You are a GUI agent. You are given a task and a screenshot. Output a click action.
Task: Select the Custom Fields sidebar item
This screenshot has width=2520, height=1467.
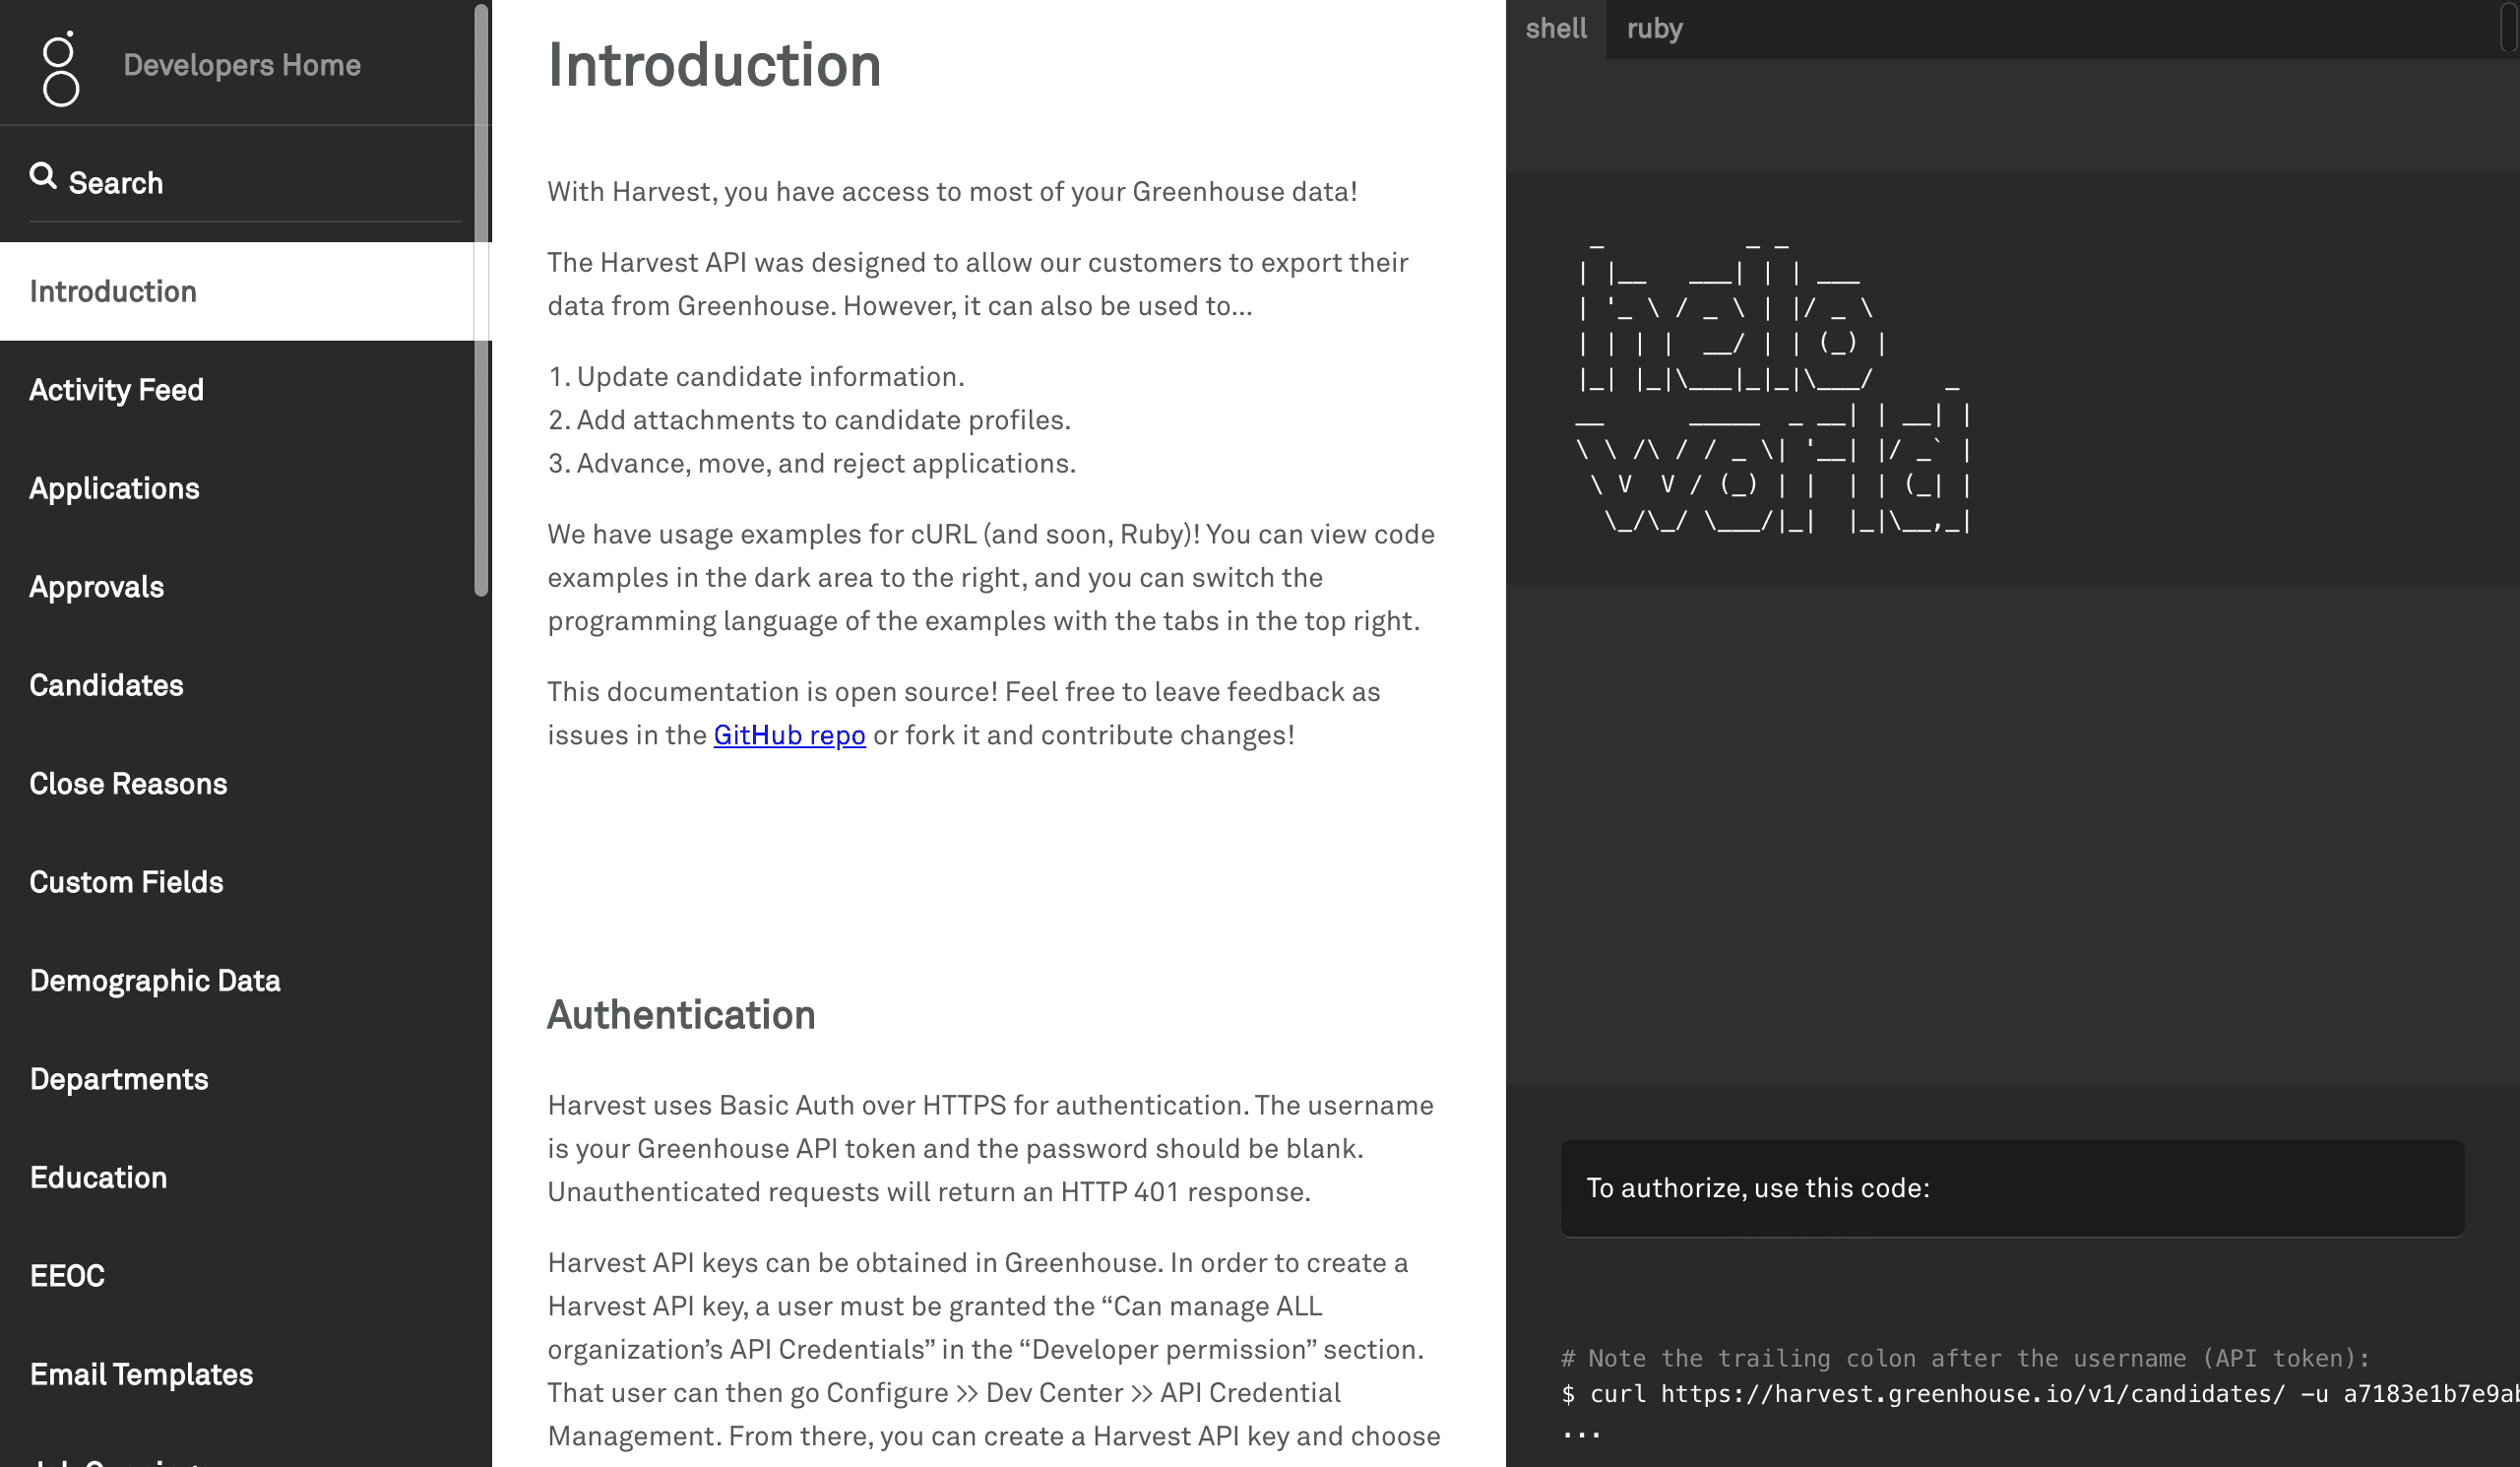coord(126,882)
